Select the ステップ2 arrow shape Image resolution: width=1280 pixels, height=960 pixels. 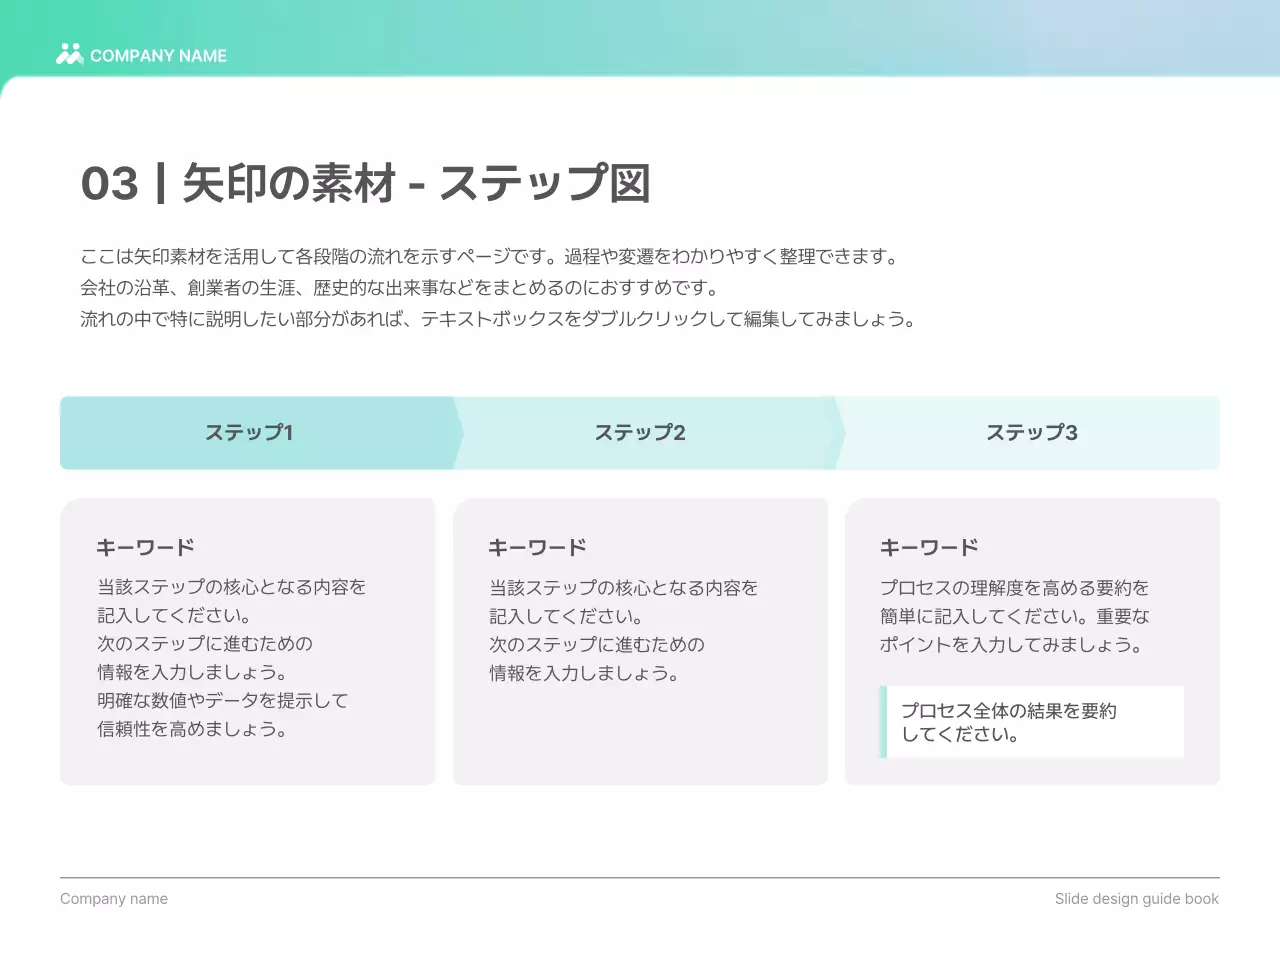click(640, 433)
